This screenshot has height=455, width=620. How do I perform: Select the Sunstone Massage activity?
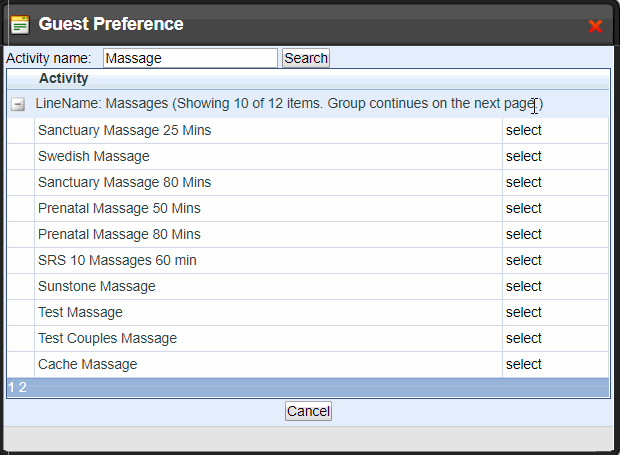[523, 287]
